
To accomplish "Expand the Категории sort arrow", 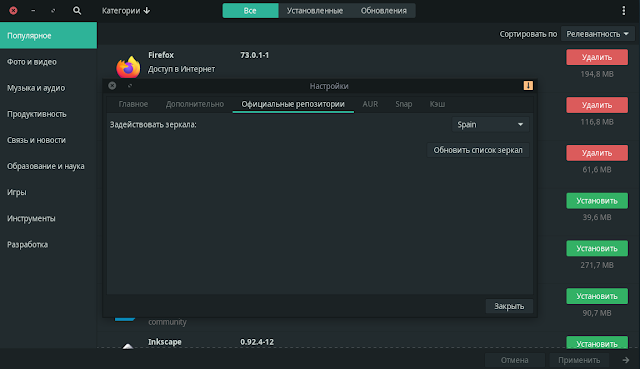I will click(147, 11).
